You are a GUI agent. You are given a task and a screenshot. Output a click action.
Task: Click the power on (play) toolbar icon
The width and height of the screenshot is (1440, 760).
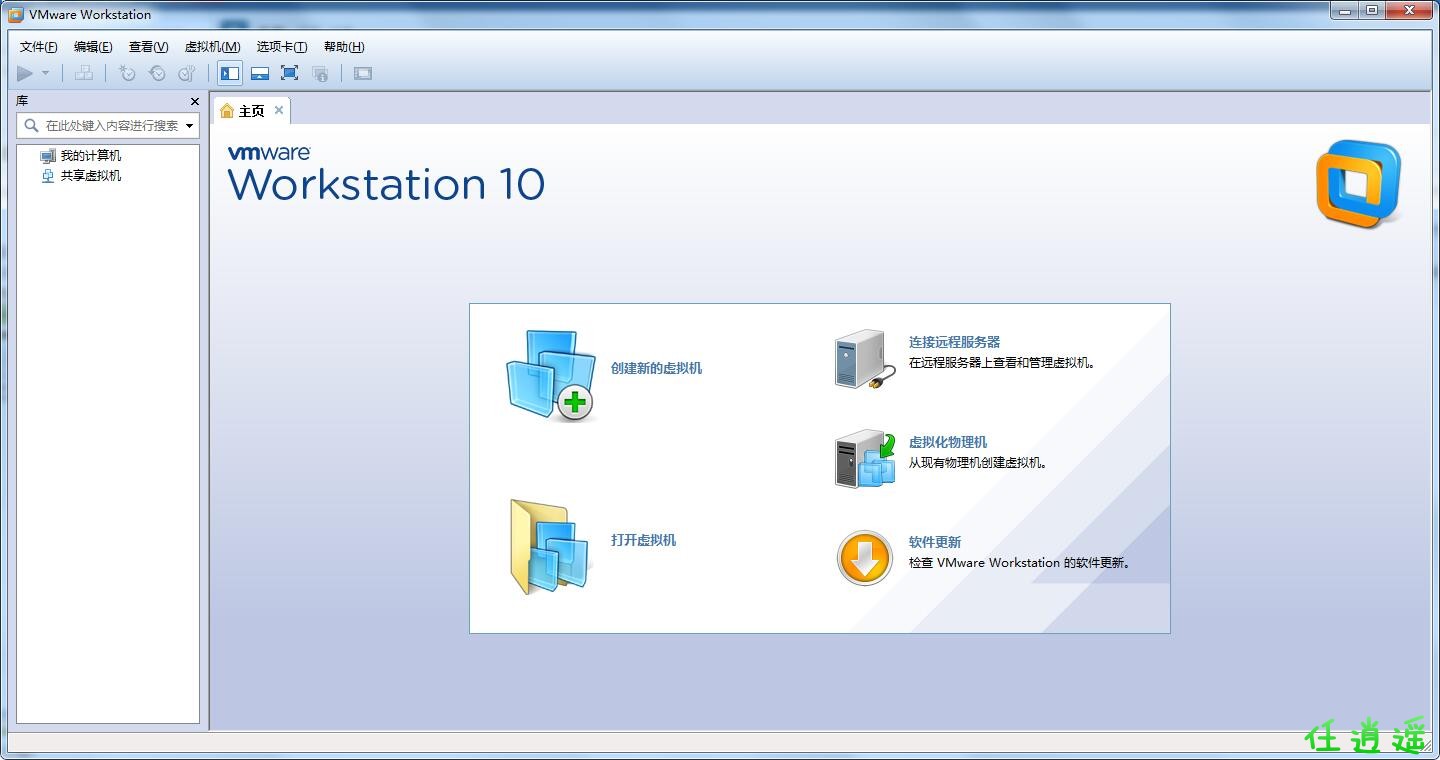(x=25, y=73)
